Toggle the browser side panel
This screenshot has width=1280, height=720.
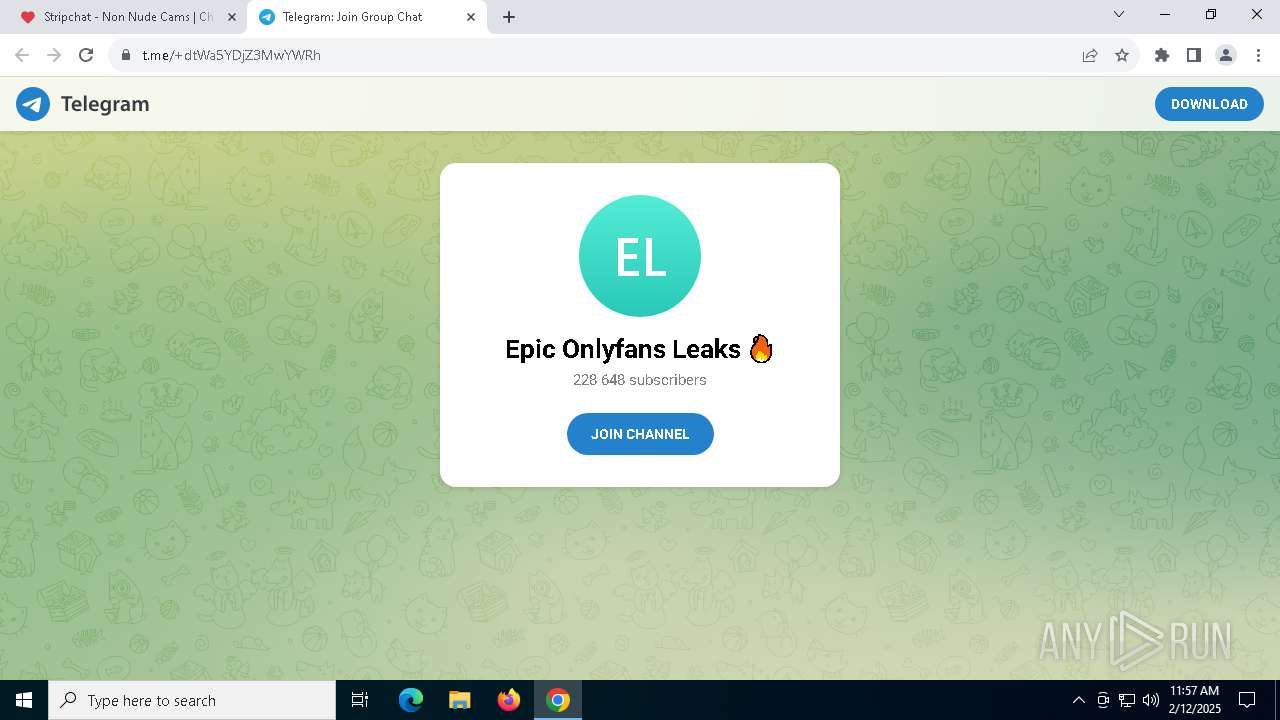(1194, 55)
